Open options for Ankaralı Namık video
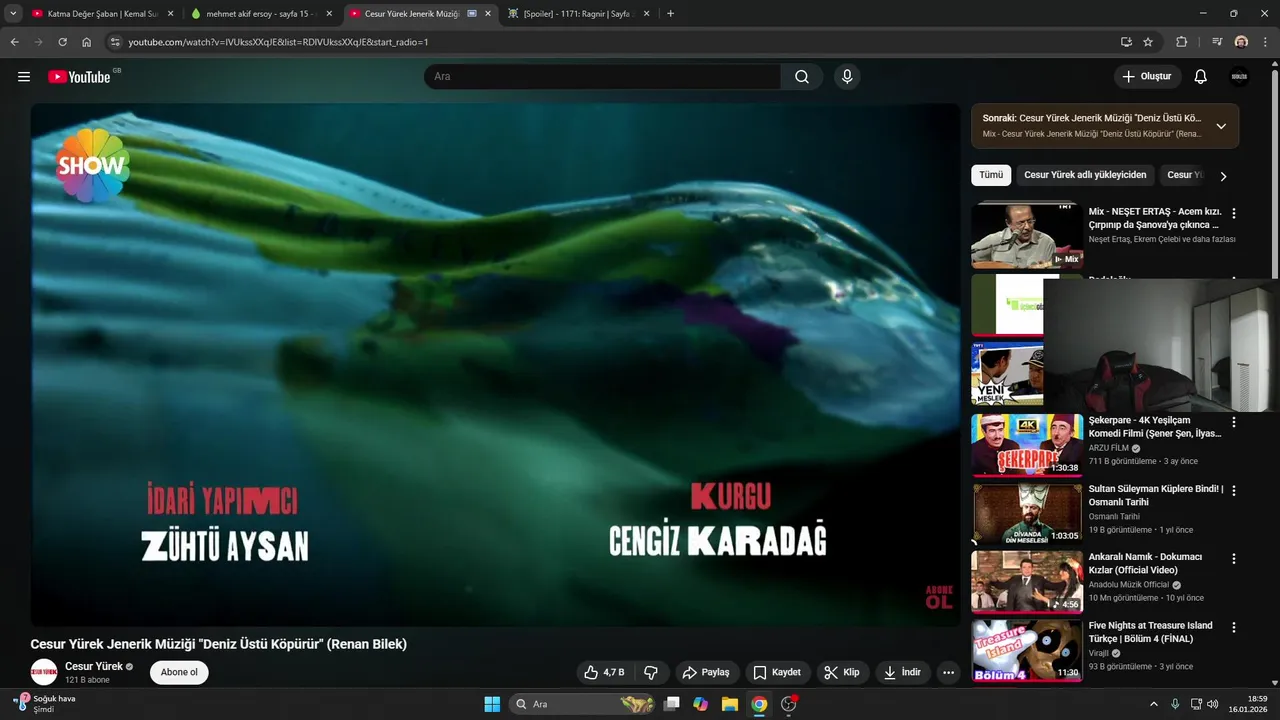Image resolution: width=1280 pixels, height=720 pixels. coord(1234,558)
